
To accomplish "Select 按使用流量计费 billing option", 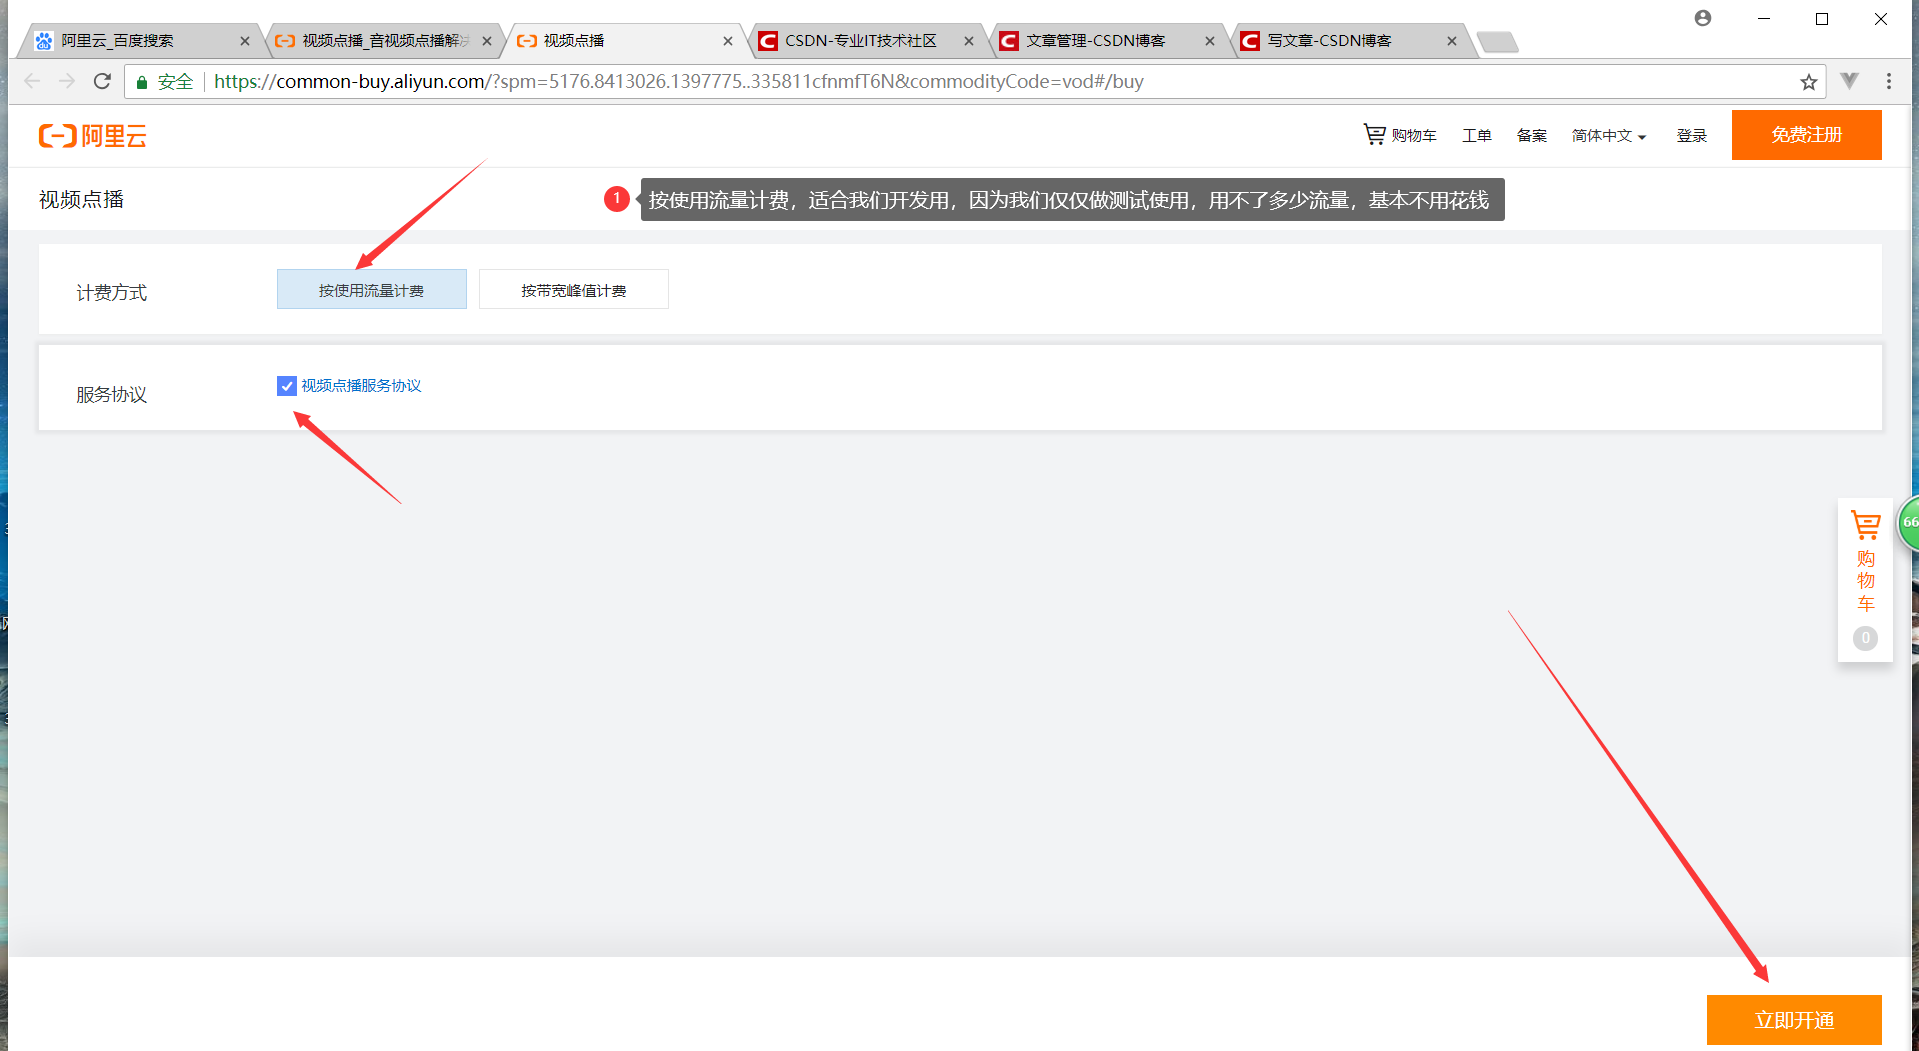I will 371,289.
